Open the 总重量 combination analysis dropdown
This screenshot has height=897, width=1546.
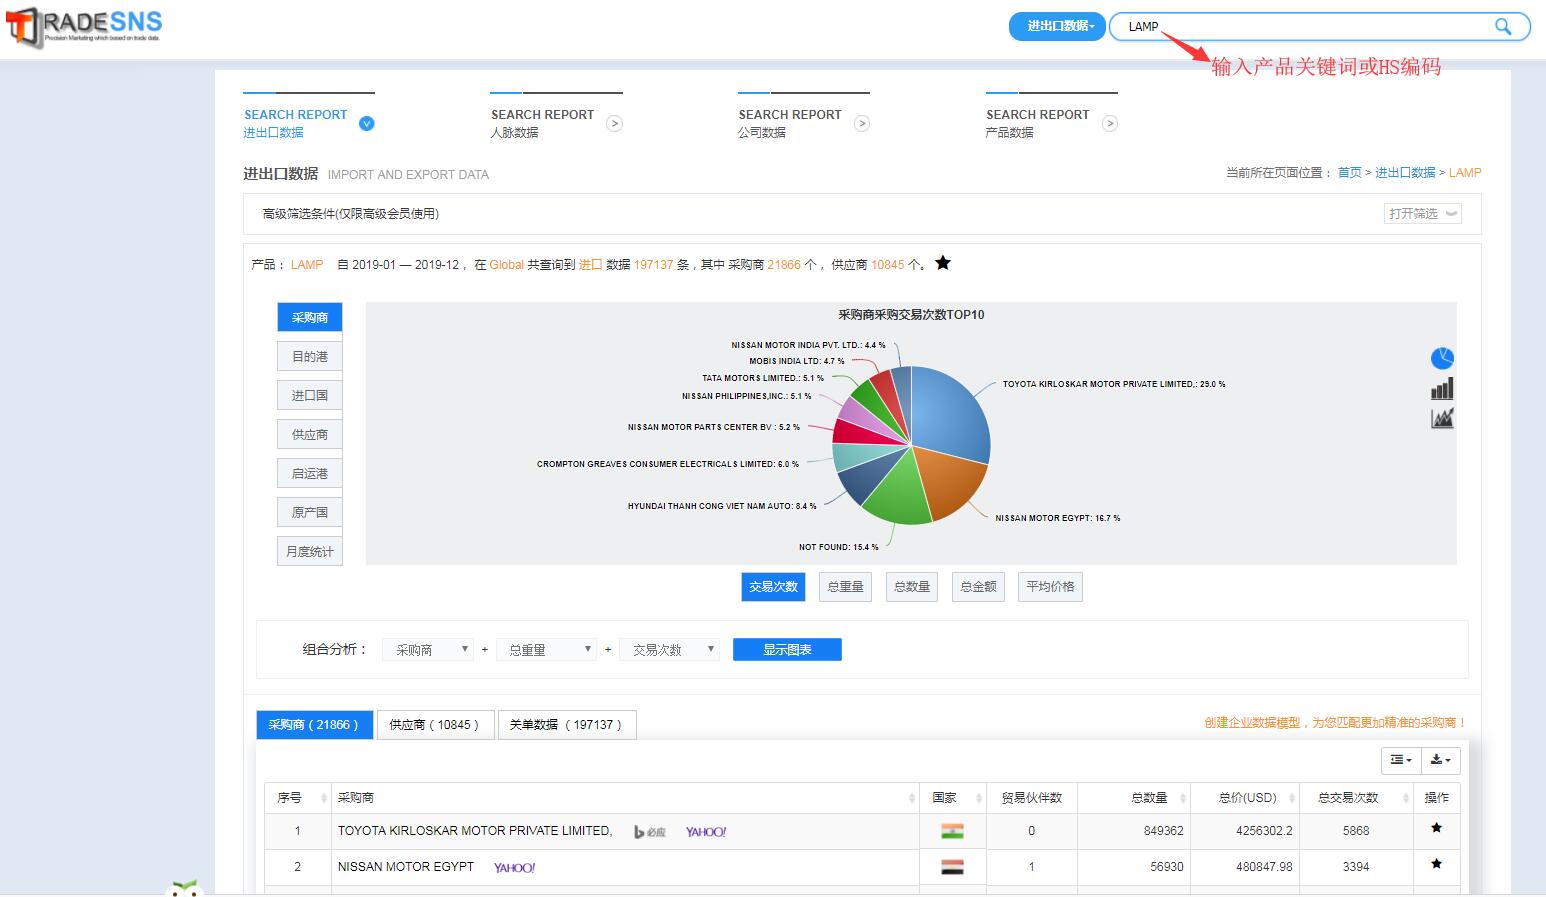coord(546,650)
